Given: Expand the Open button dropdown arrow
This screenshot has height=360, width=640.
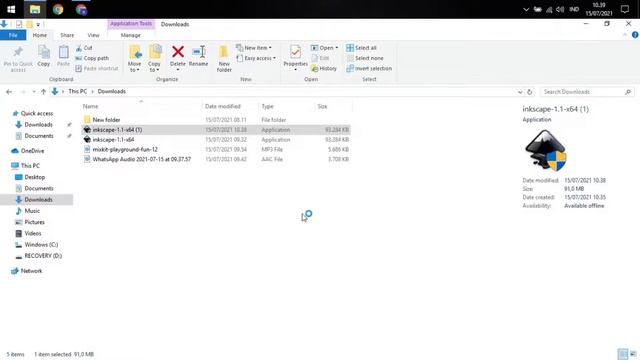Looking at the screenshot, I should click(x=337, y=48).
